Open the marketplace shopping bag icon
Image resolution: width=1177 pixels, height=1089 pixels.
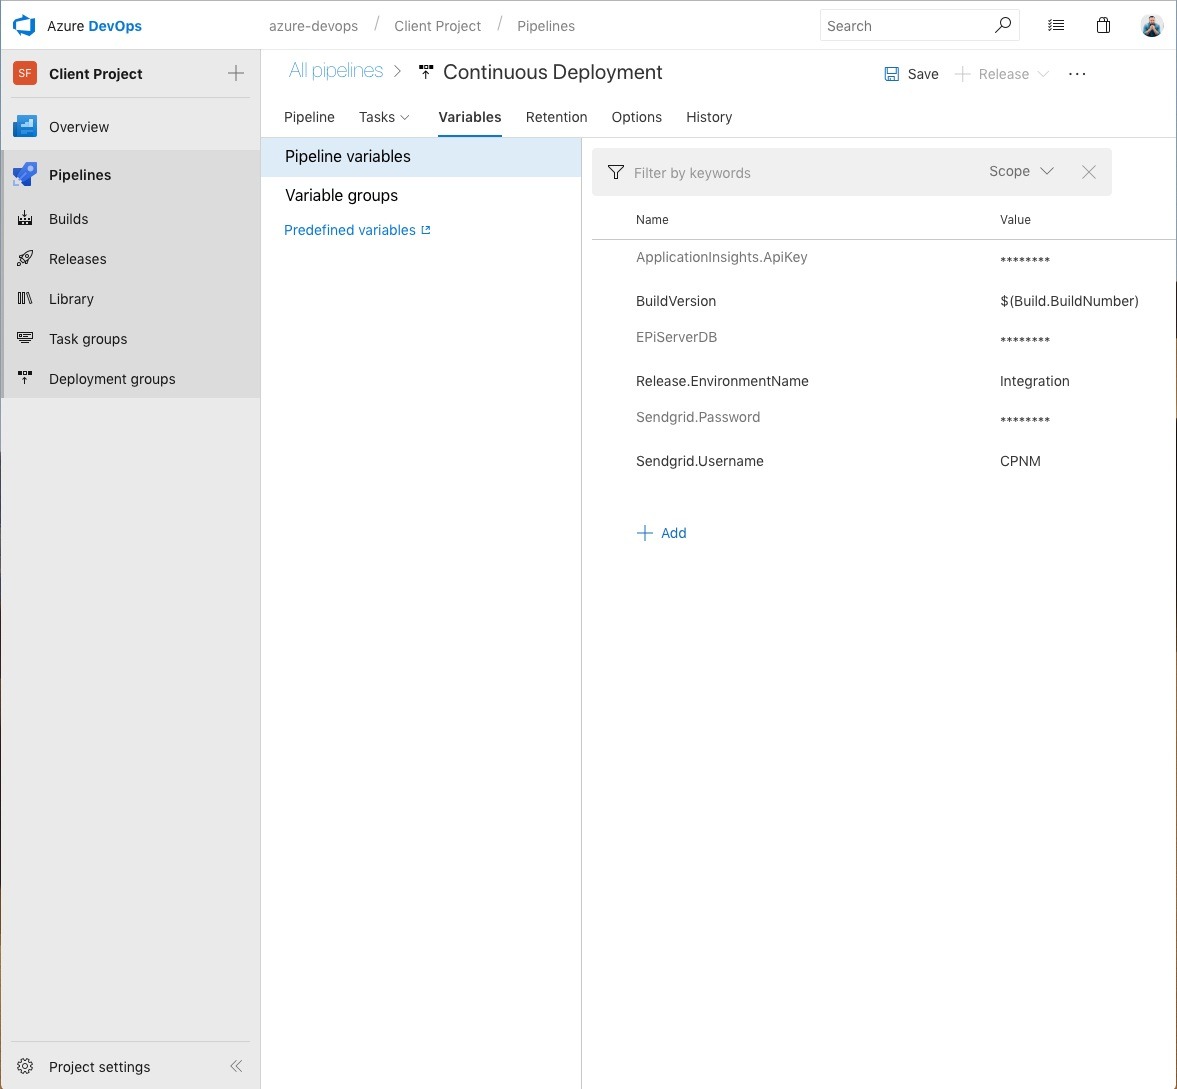(1103, 26)
